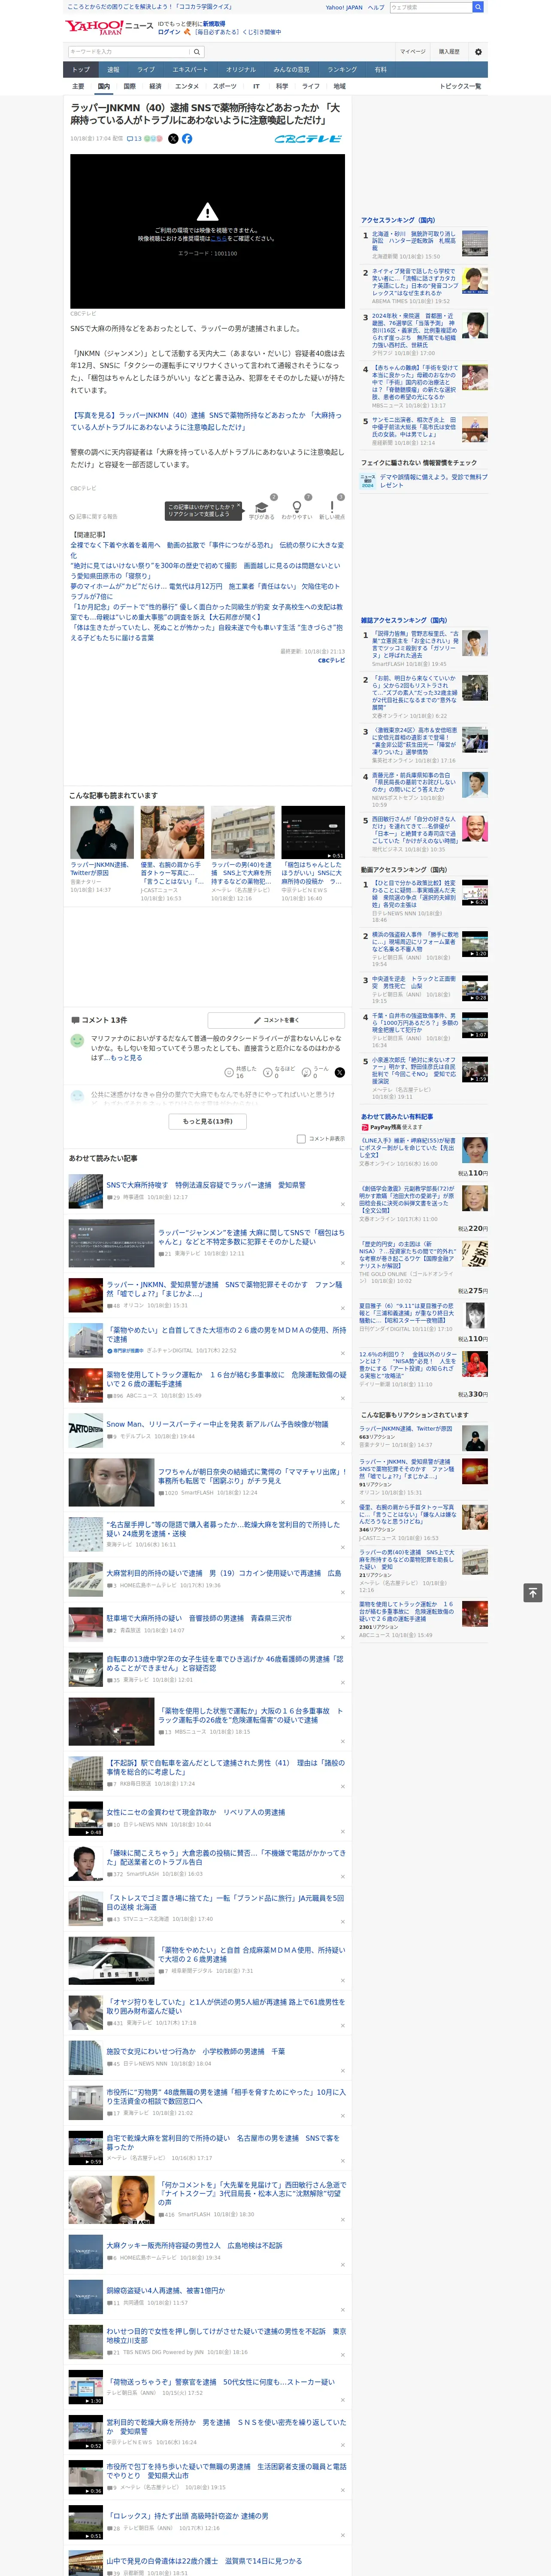
Task: Open thumbnail of ラッパーJNKMN逮捕、Twitterが原因 article
Action: pyautogui.click(x=102, y=832)
